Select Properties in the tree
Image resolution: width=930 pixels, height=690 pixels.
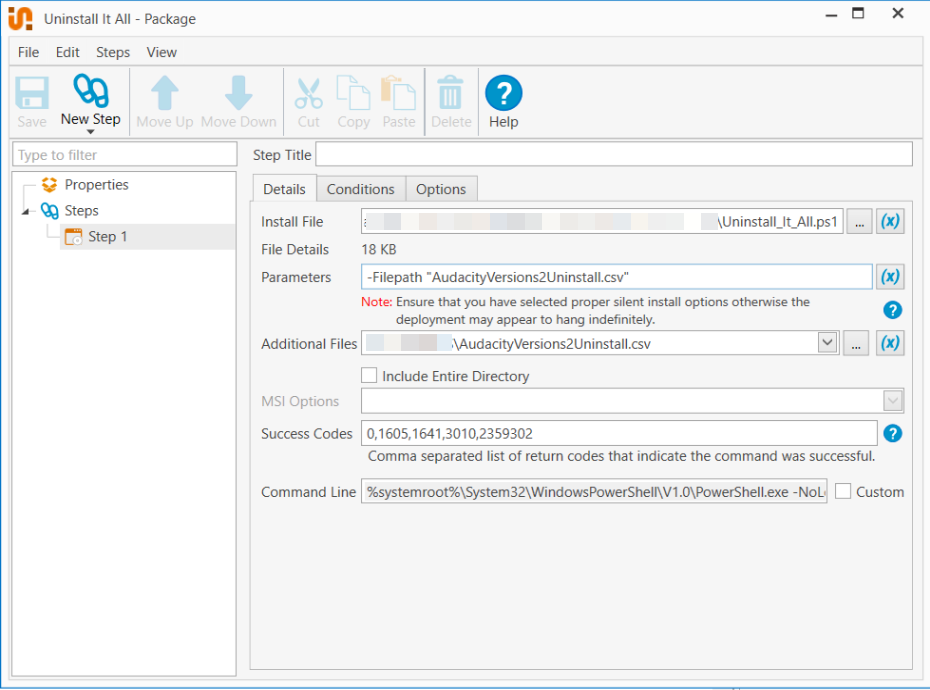96,185
